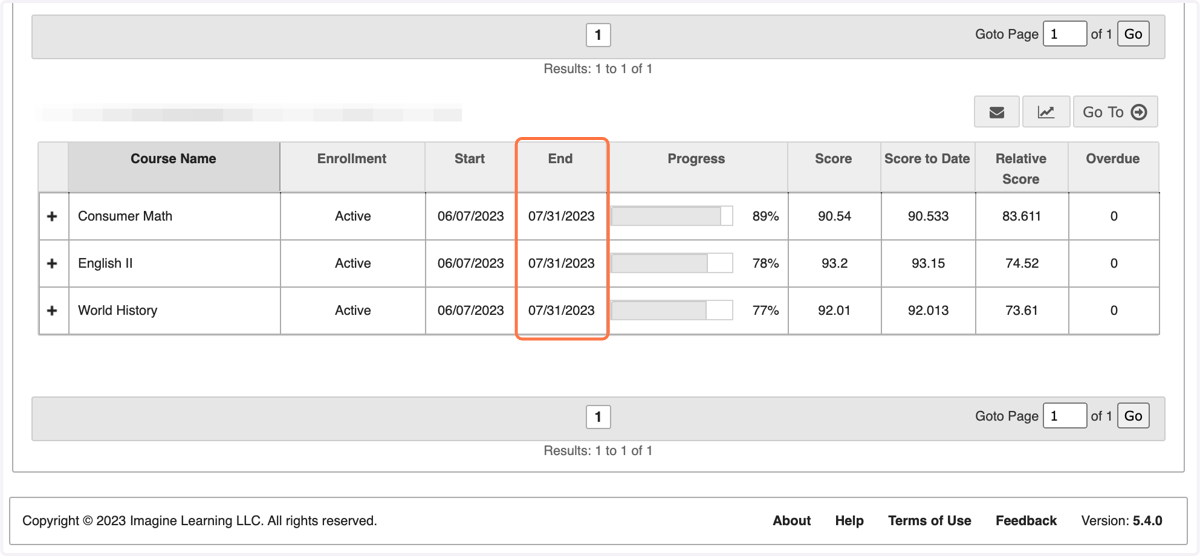Image resolution: width=1200 pixels, height=556 pixels.
Task: Expand the World History row plus icon
Action: click(52, 310)
